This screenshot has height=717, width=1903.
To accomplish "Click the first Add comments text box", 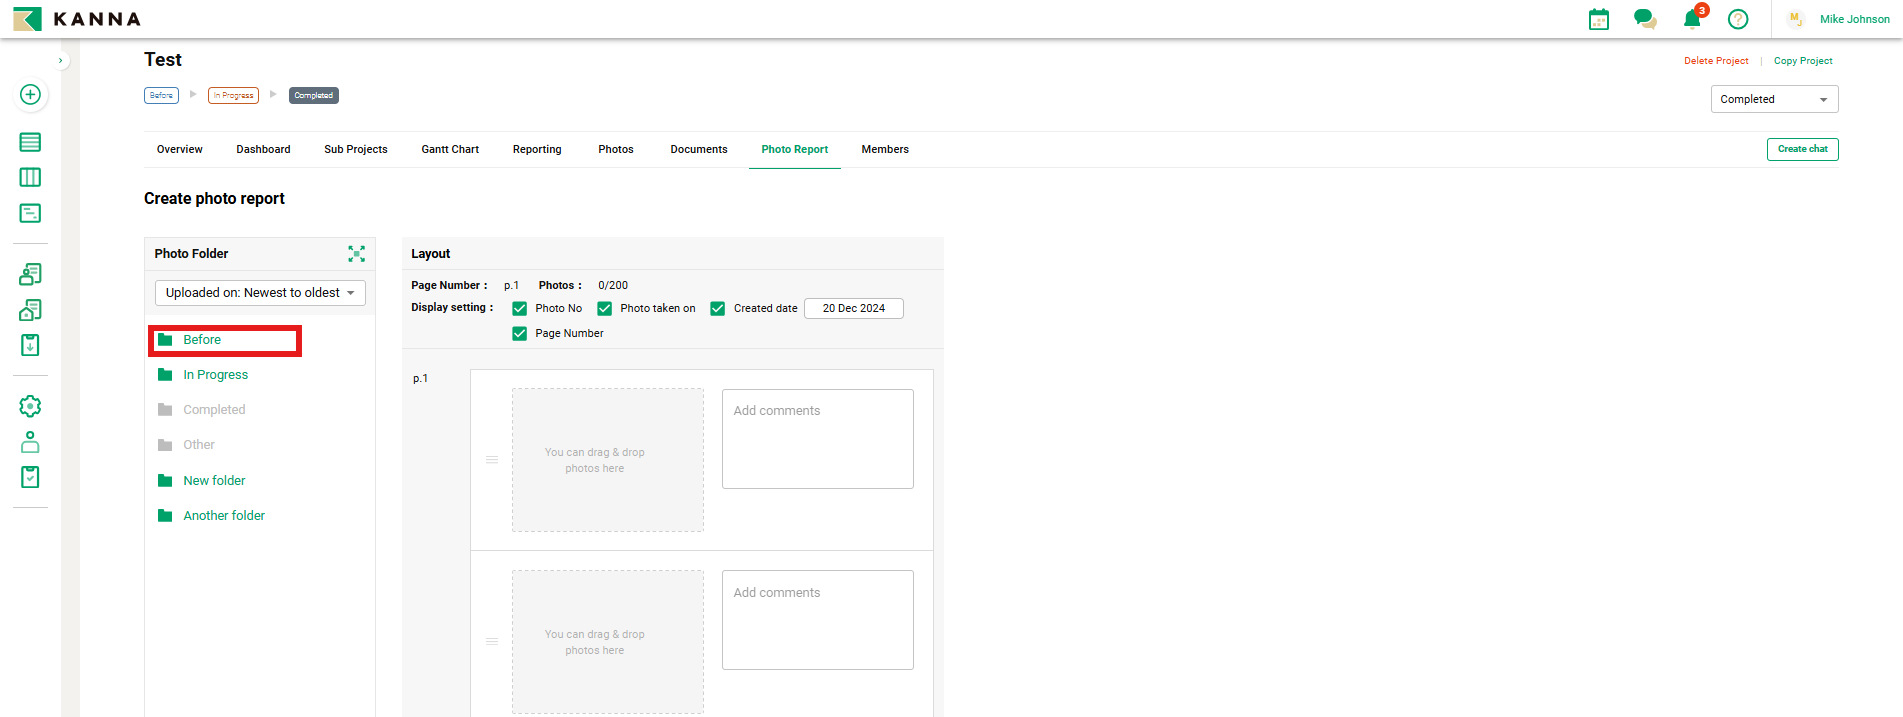I will coord(817,439).
